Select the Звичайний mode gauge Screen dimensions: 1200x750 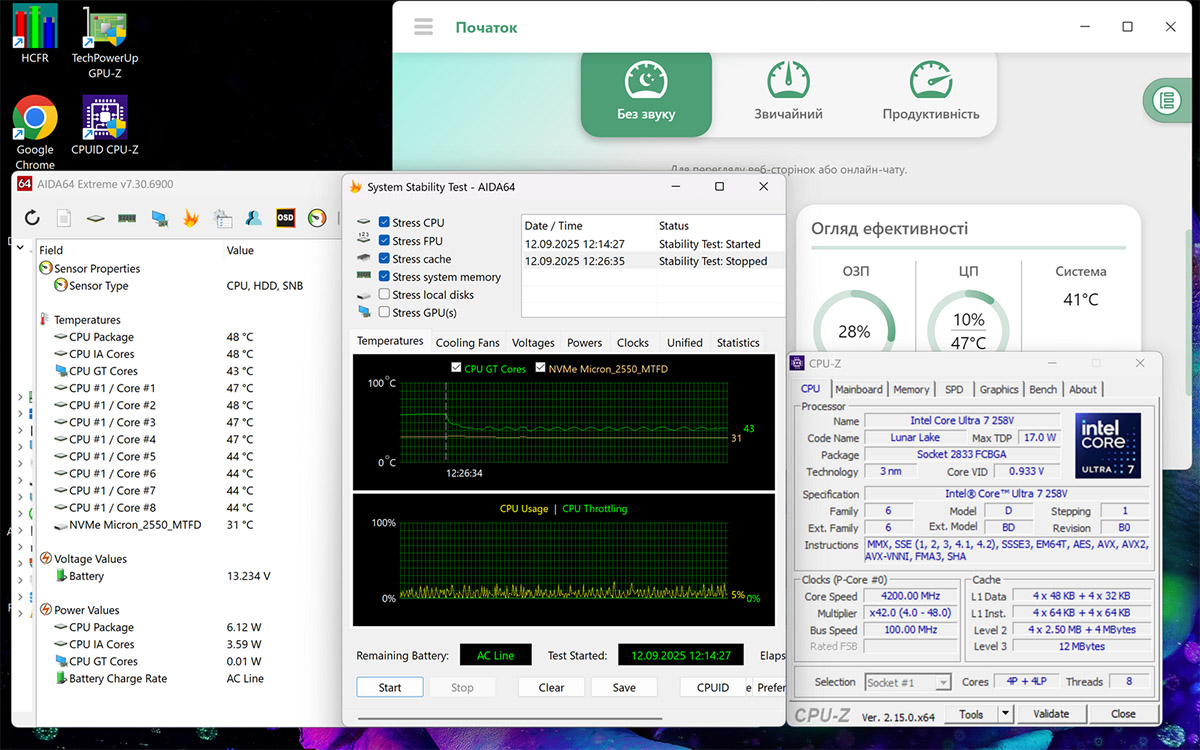(788, 92)
